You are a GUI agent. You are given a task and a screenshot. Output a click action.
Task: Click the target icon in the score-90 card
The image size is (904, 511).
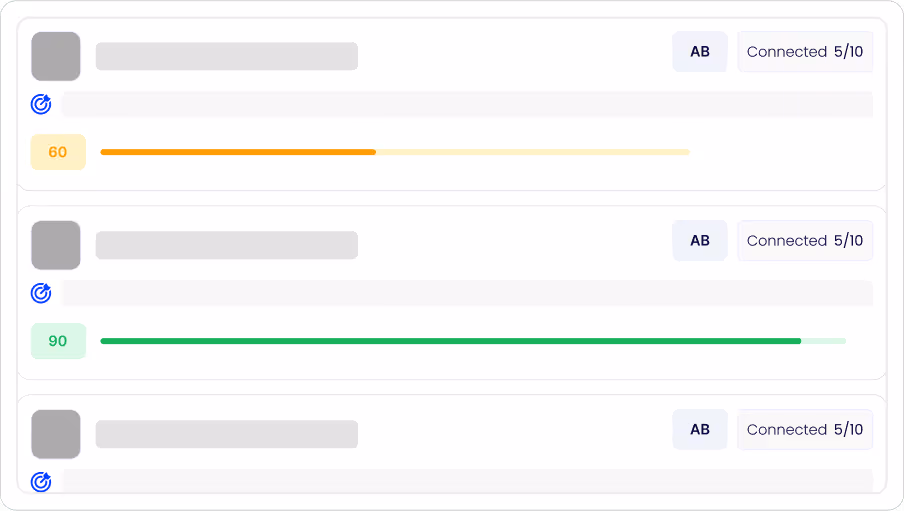(x=41, y=293)
